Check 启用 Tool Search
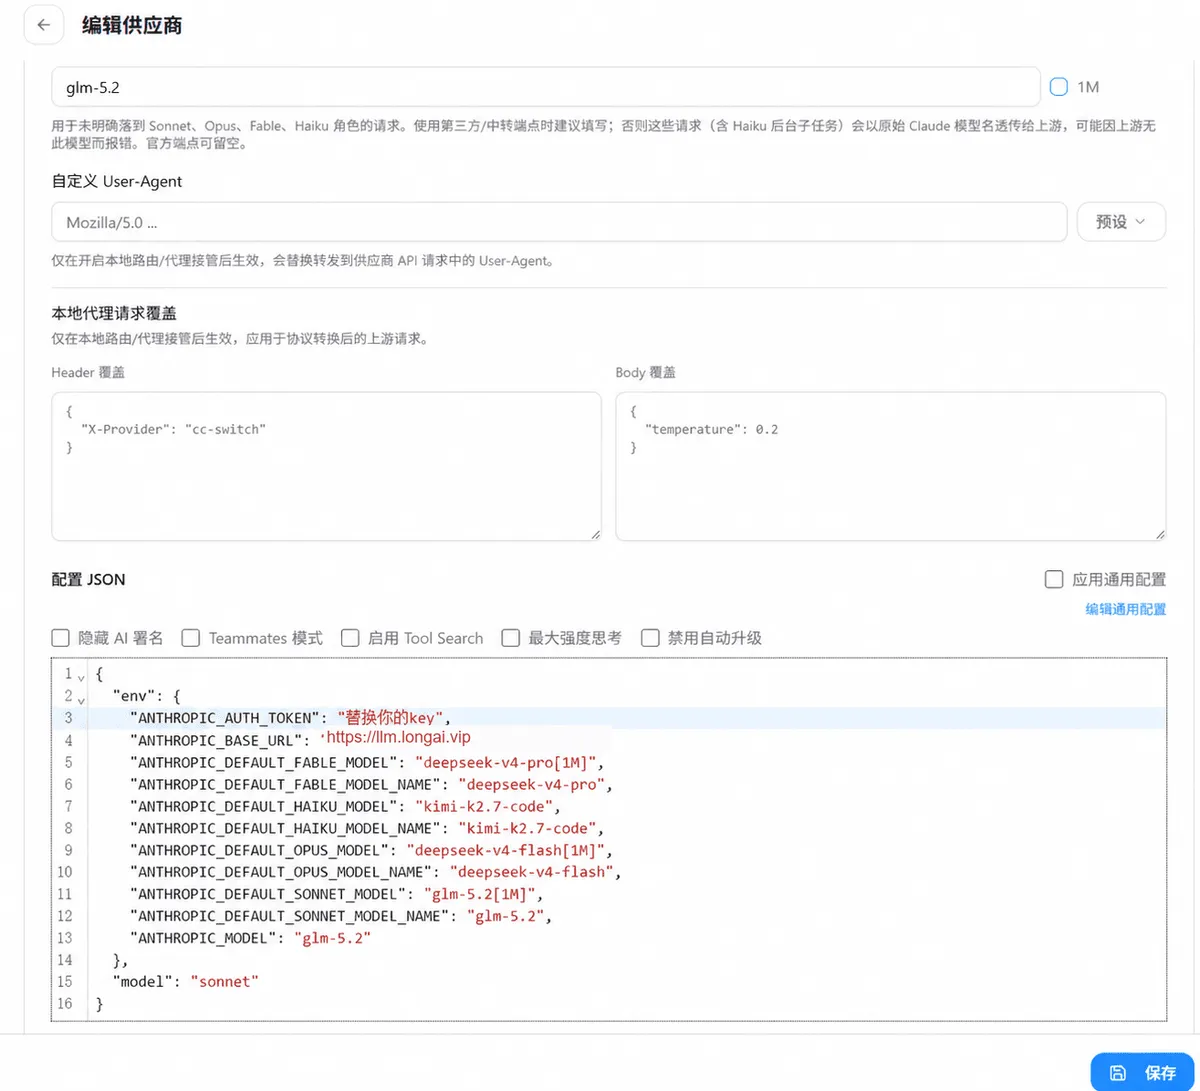The height and width of the screenshot is (1091, 1200). tap(350, 638)
